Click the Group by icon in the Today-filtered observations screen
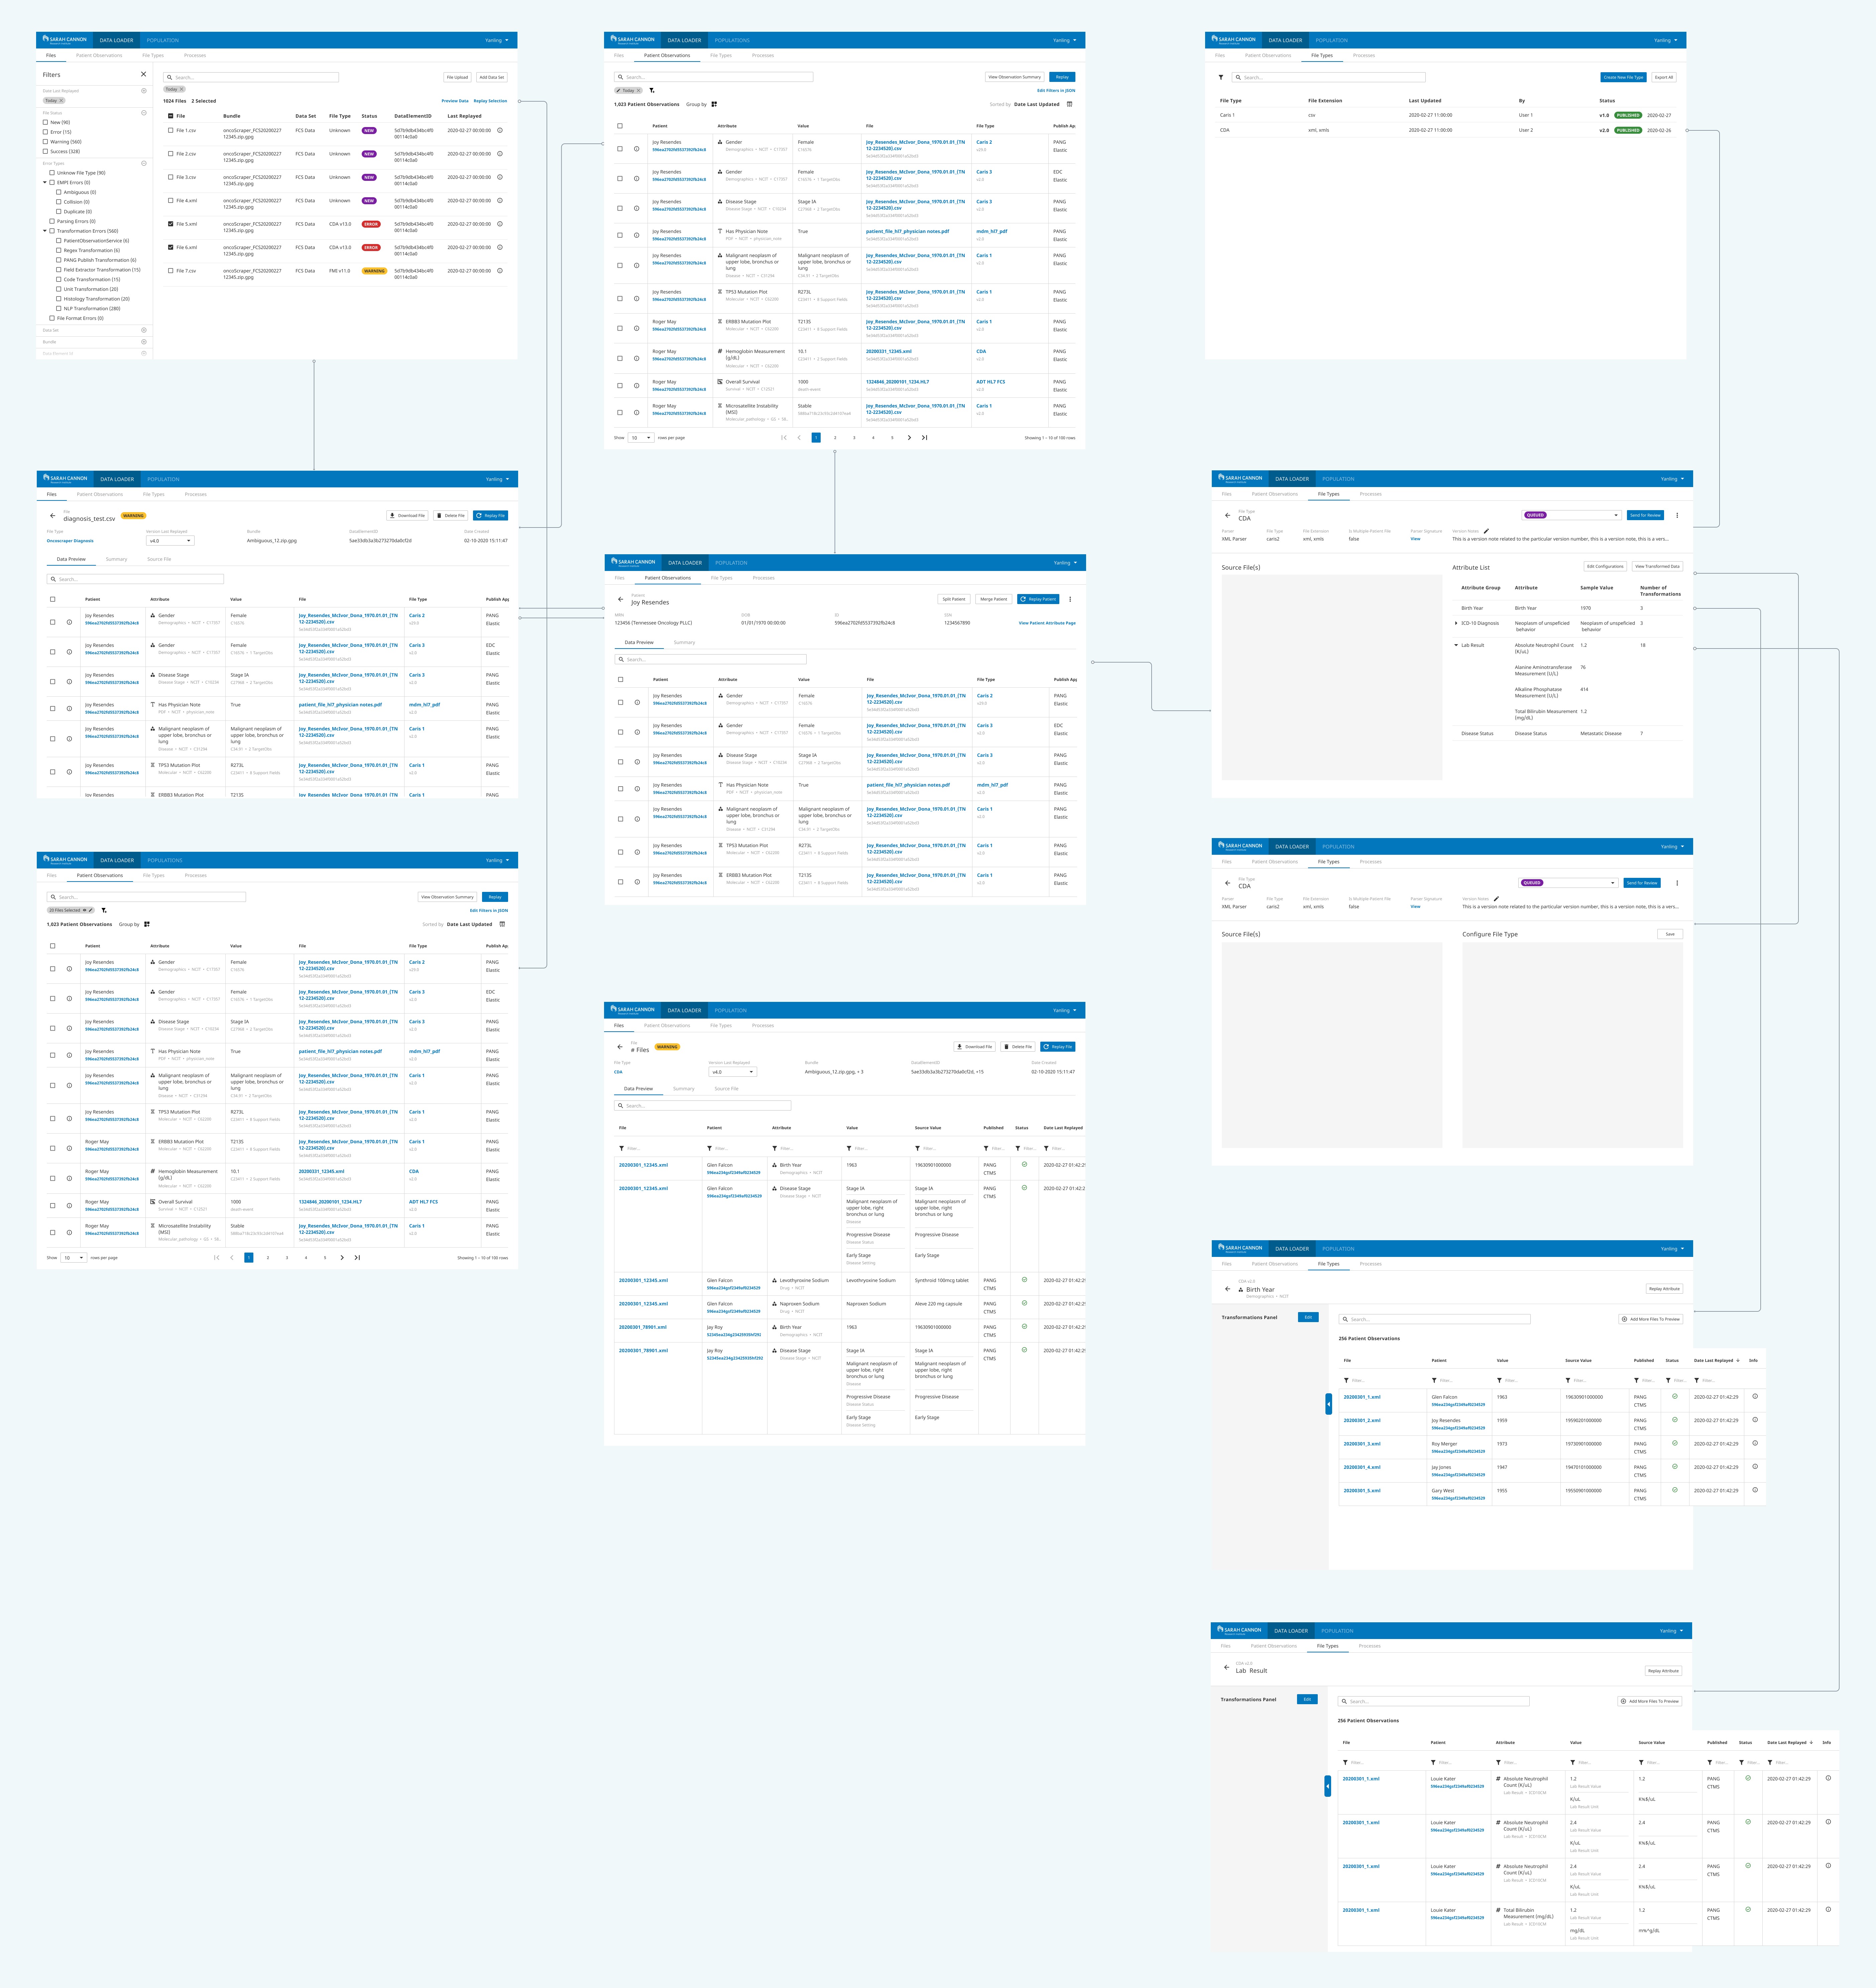 click(x=714, y=104)
